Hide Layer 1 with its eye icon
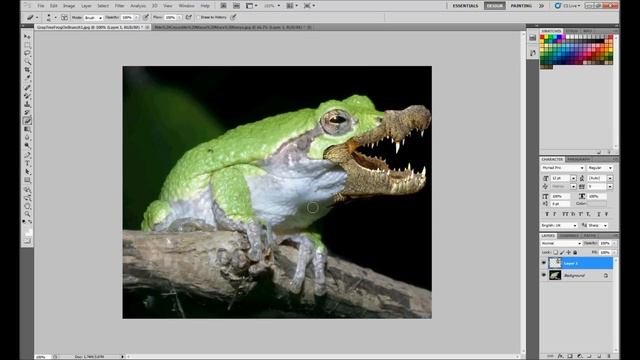Viewport: 640px width, 360px height. pos(544,263)
